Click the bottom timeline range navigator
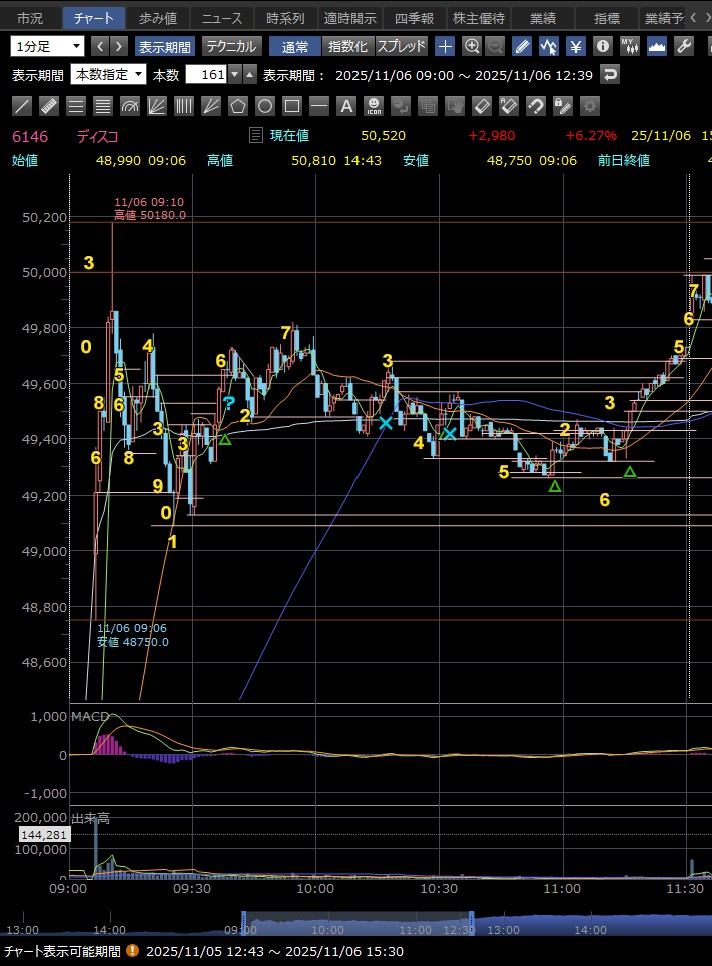Screen dimensions: 712x966 [357, 925]
